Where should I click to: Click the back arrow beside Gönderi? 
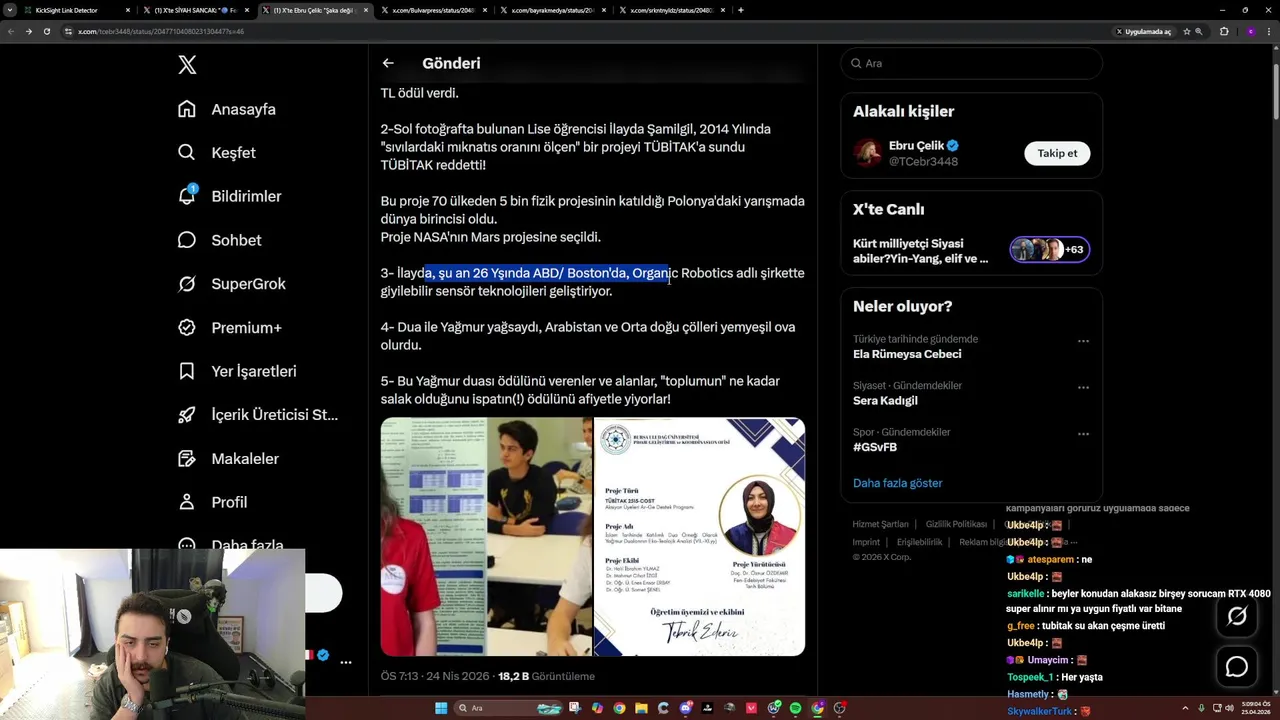pos(388,63)
